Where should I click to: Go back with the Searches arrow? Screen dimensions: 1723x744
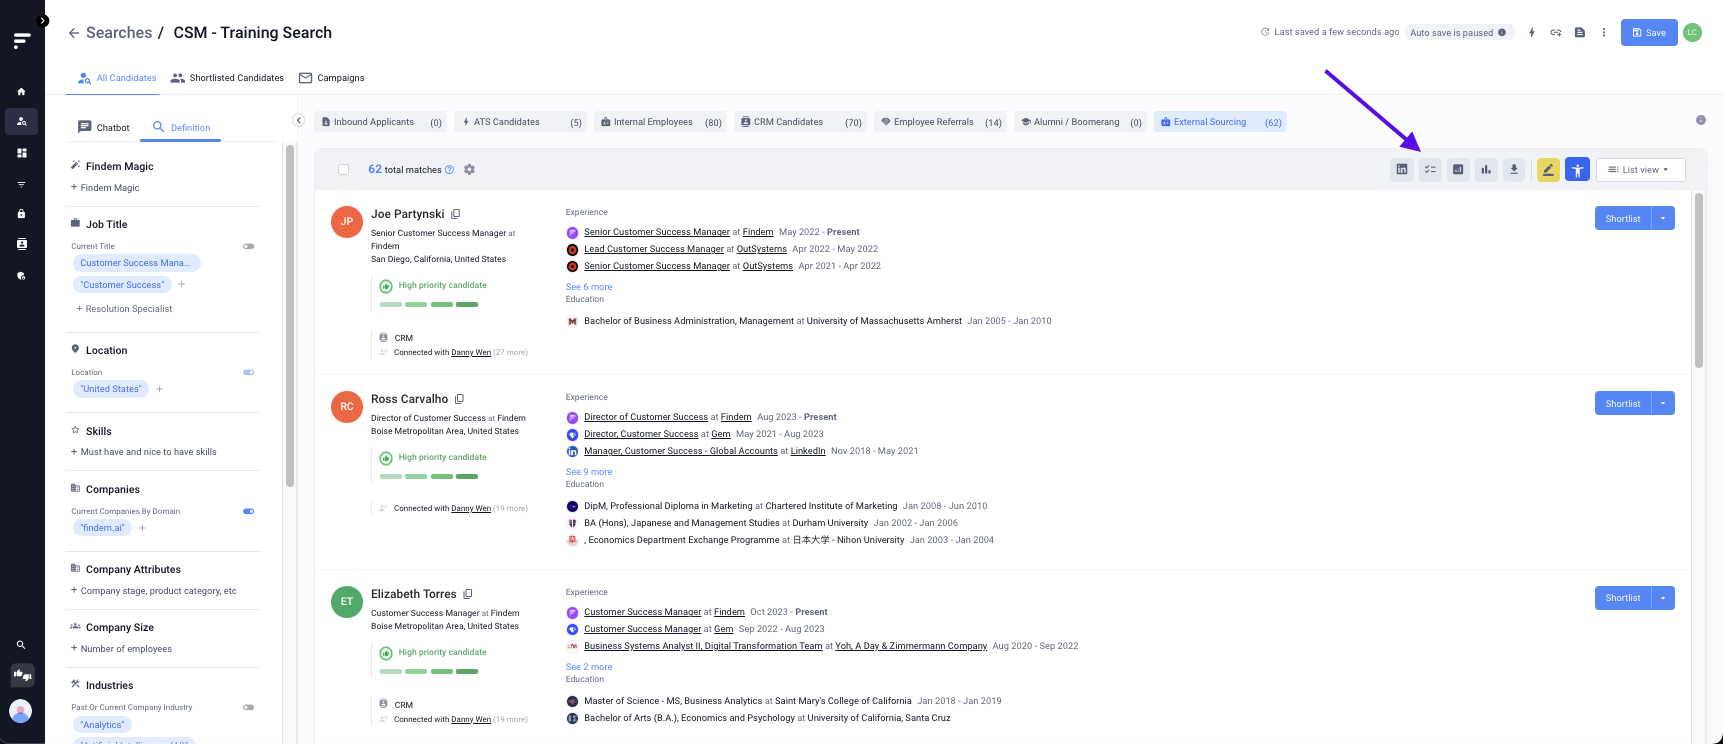click(x=74, y=33)
